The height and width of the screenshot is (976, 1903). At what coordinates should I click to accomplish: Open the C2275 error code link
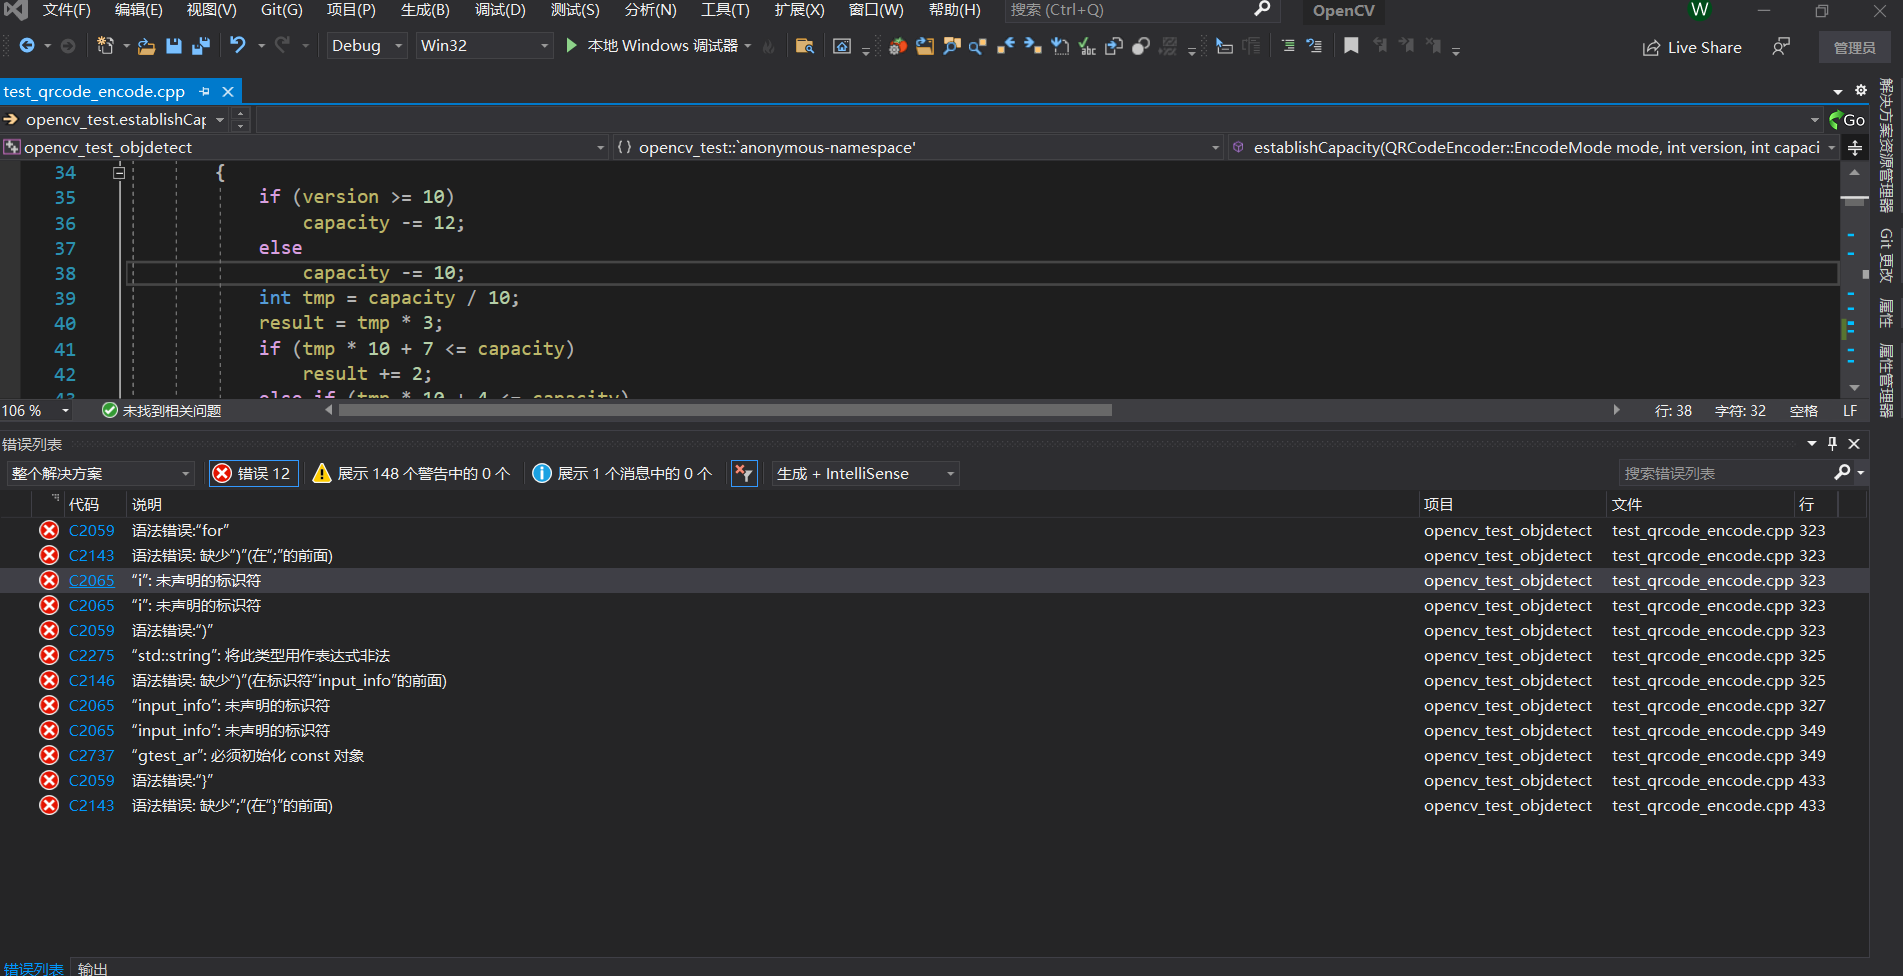click(92, 656)
